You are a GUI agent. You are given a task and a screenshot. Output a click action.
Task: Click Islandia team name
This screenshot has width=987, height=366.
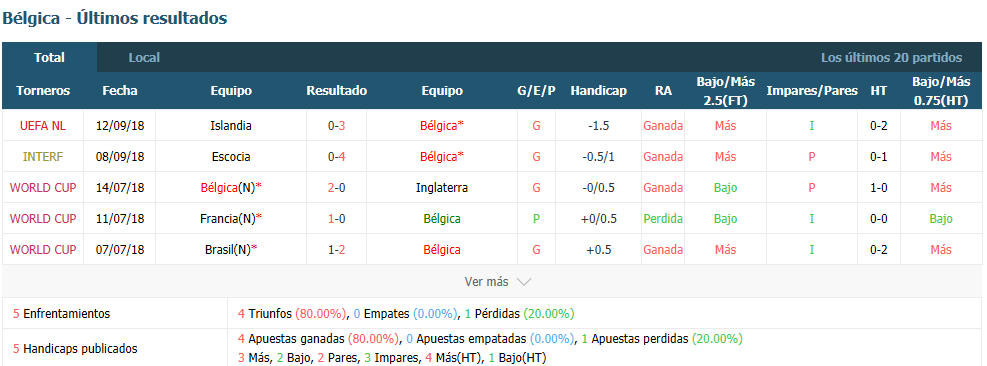231,125
